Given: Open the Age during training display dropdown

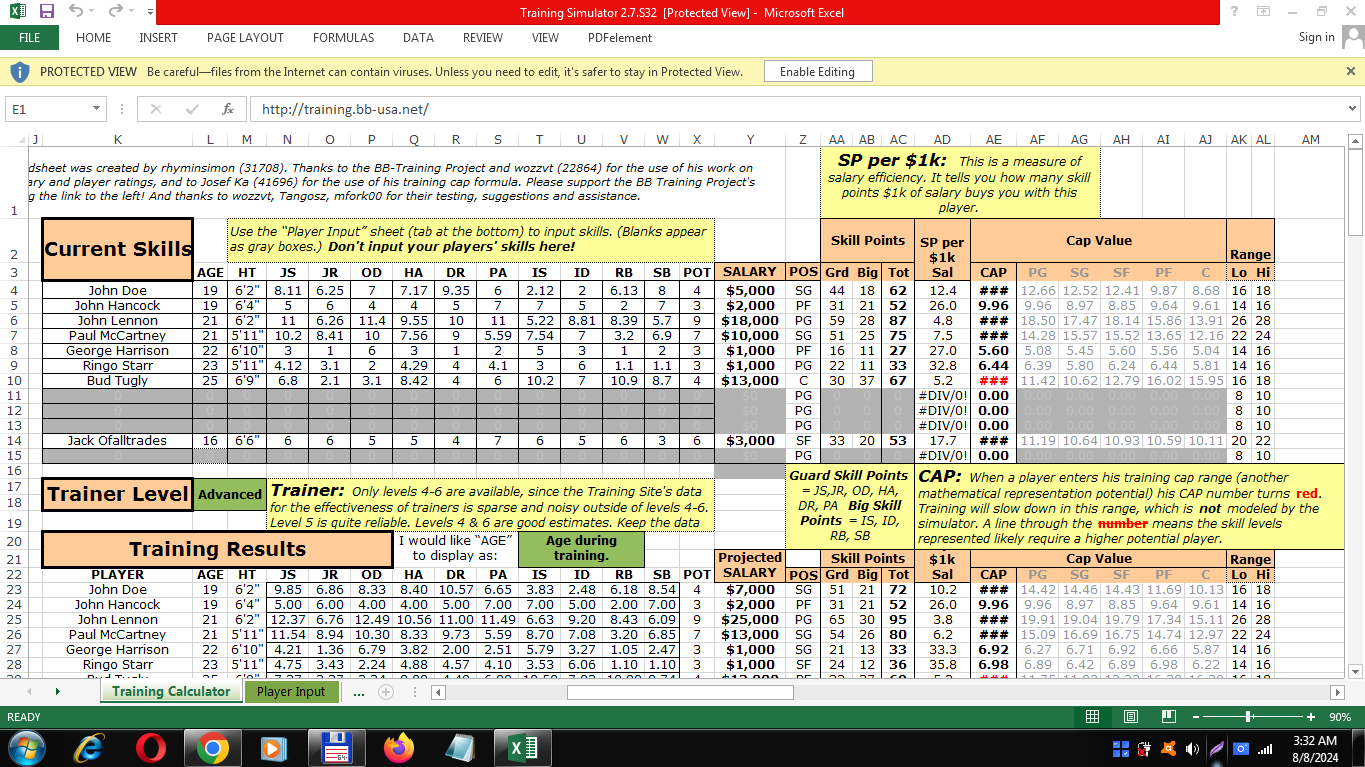Looking at the screenshot, I should pyautogui.click(x=580, y=548).
